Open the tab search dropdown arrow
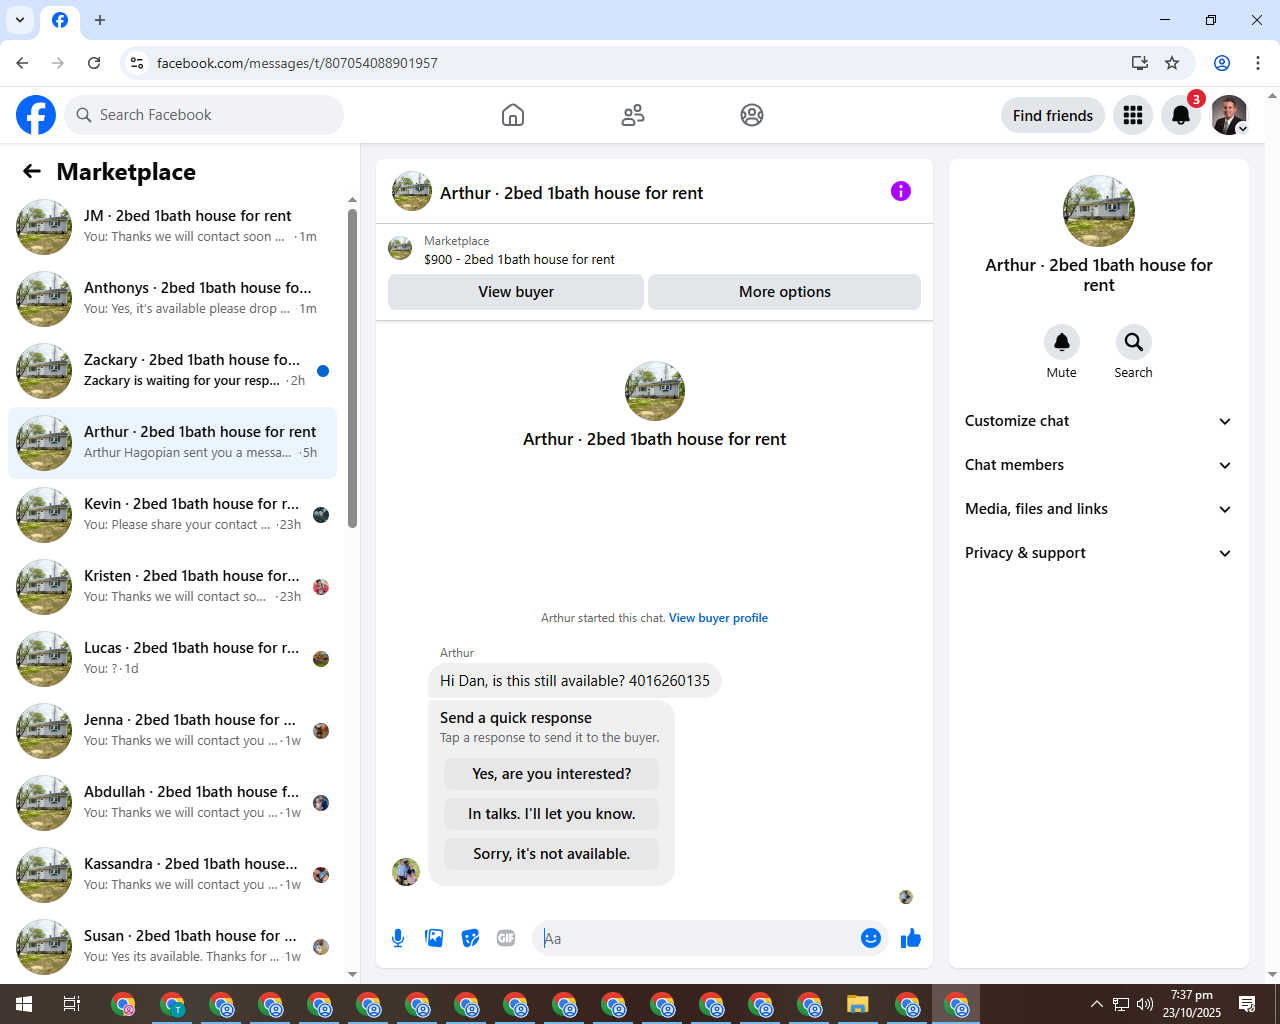The image size is (1280, 1024). pyautogui.click(x=20, y=20)
